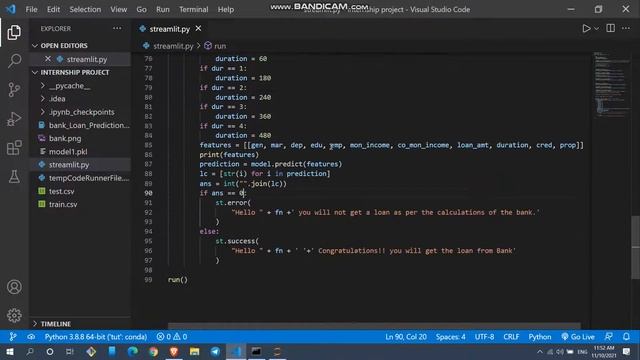
Task: Open the Go menu
Action: pyautogui.click(x=141, y=9)
